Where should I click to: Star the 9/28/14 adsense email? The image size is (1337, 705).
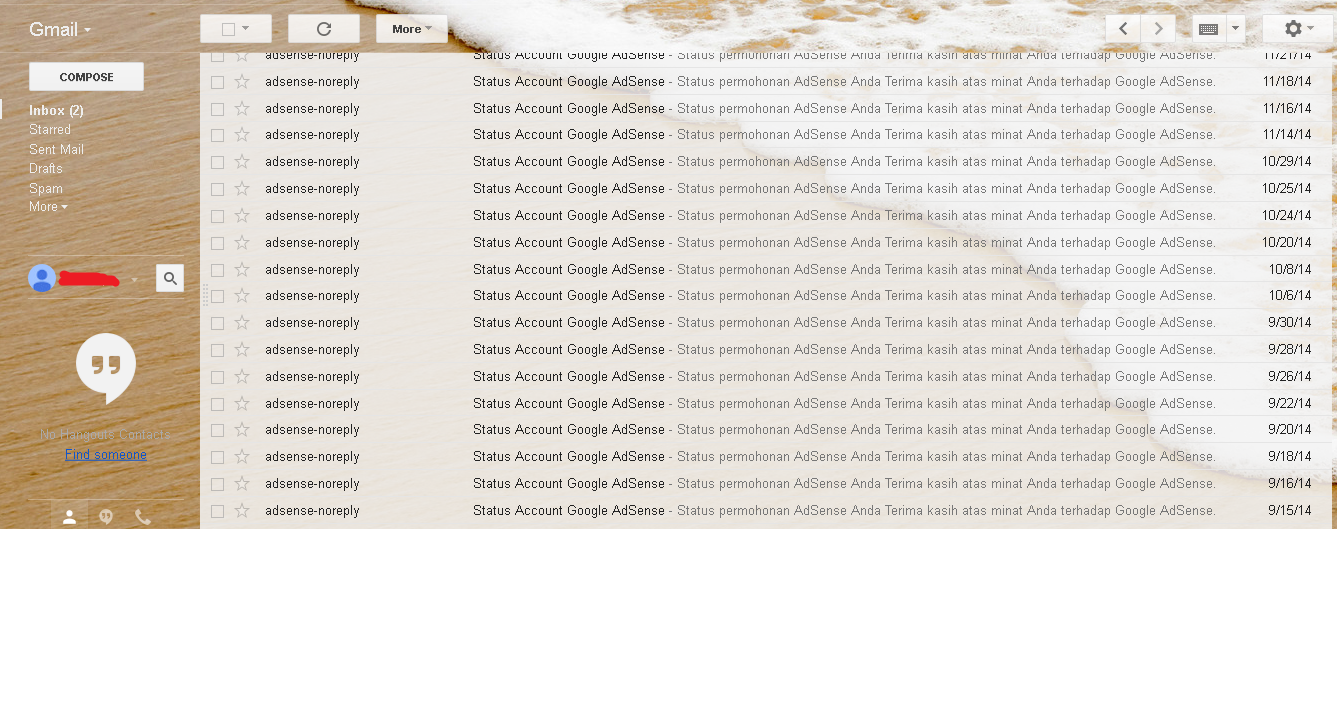[241, 350]
